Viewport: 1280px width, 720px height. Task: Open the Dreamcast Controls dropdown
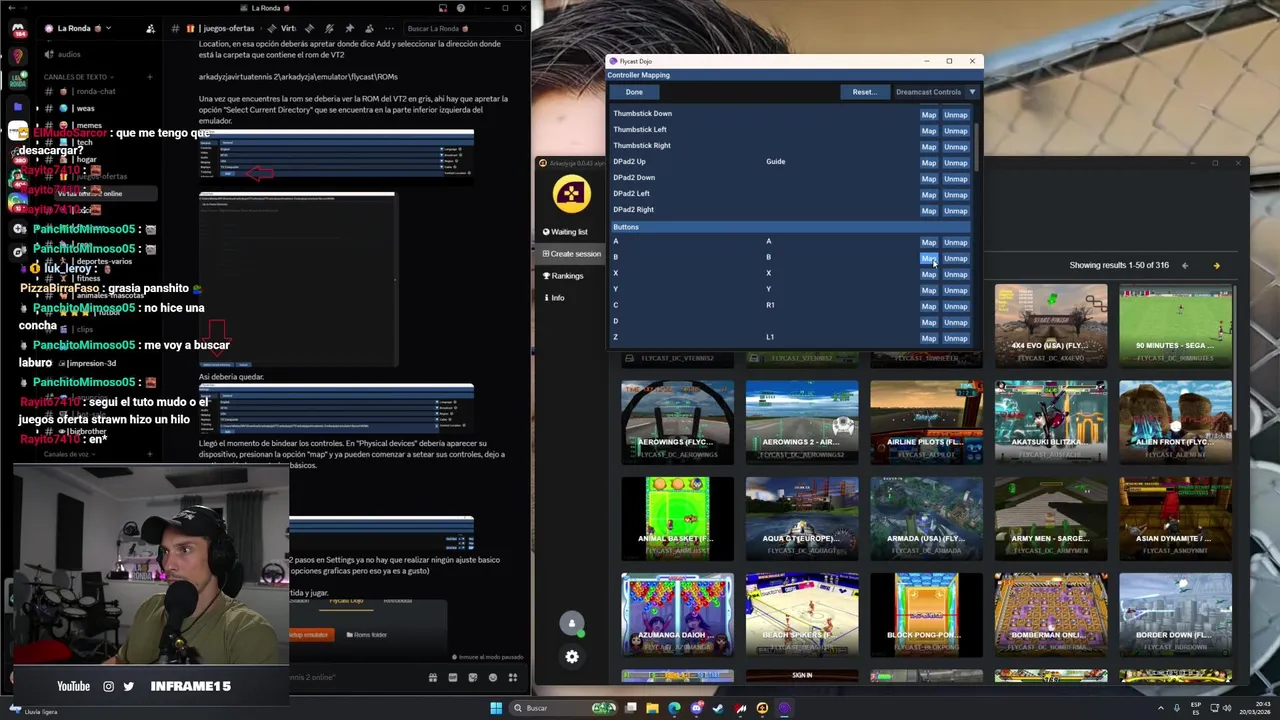(935, 92)
